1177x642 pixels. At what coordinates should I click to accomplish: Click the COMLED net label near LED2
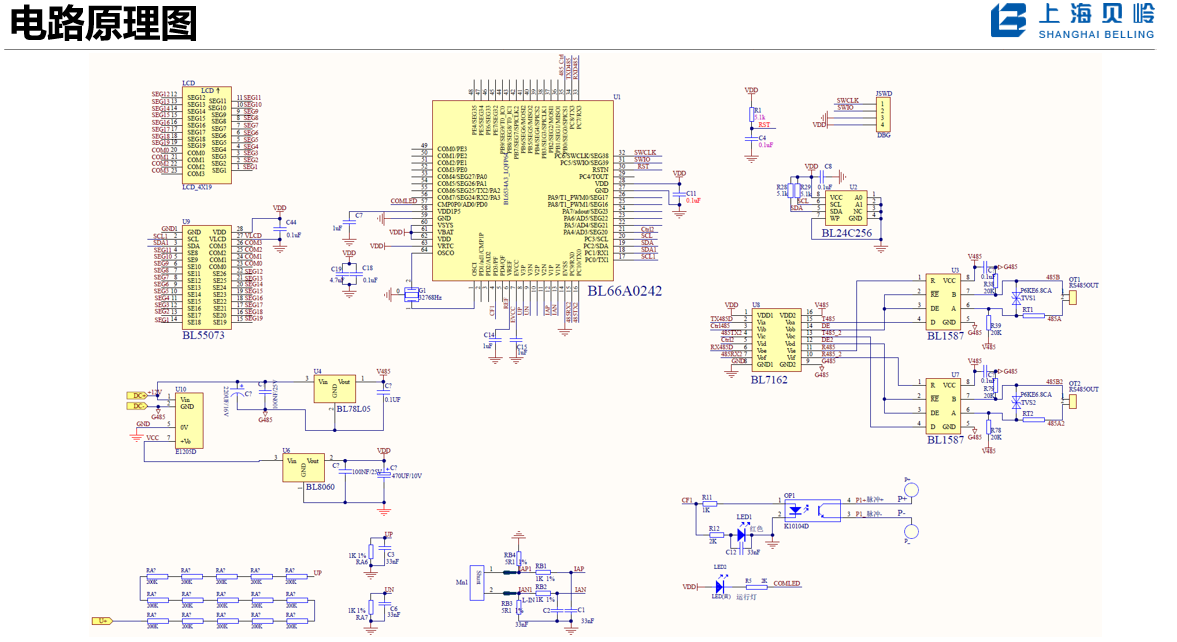coord(787,583)
